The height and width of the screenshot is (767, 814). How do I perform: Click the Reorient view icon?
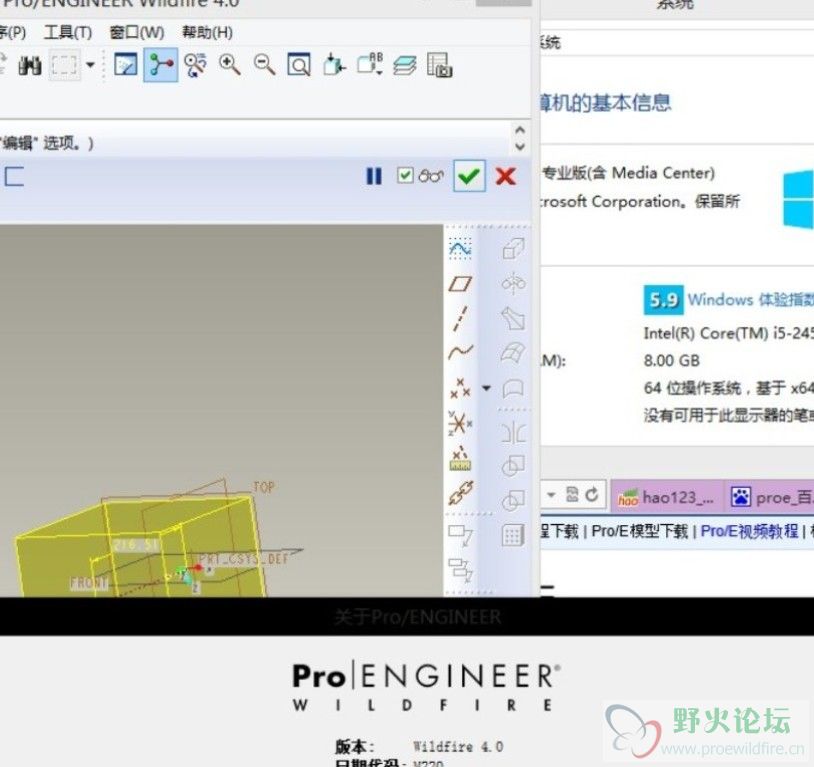tap(334, 65)
